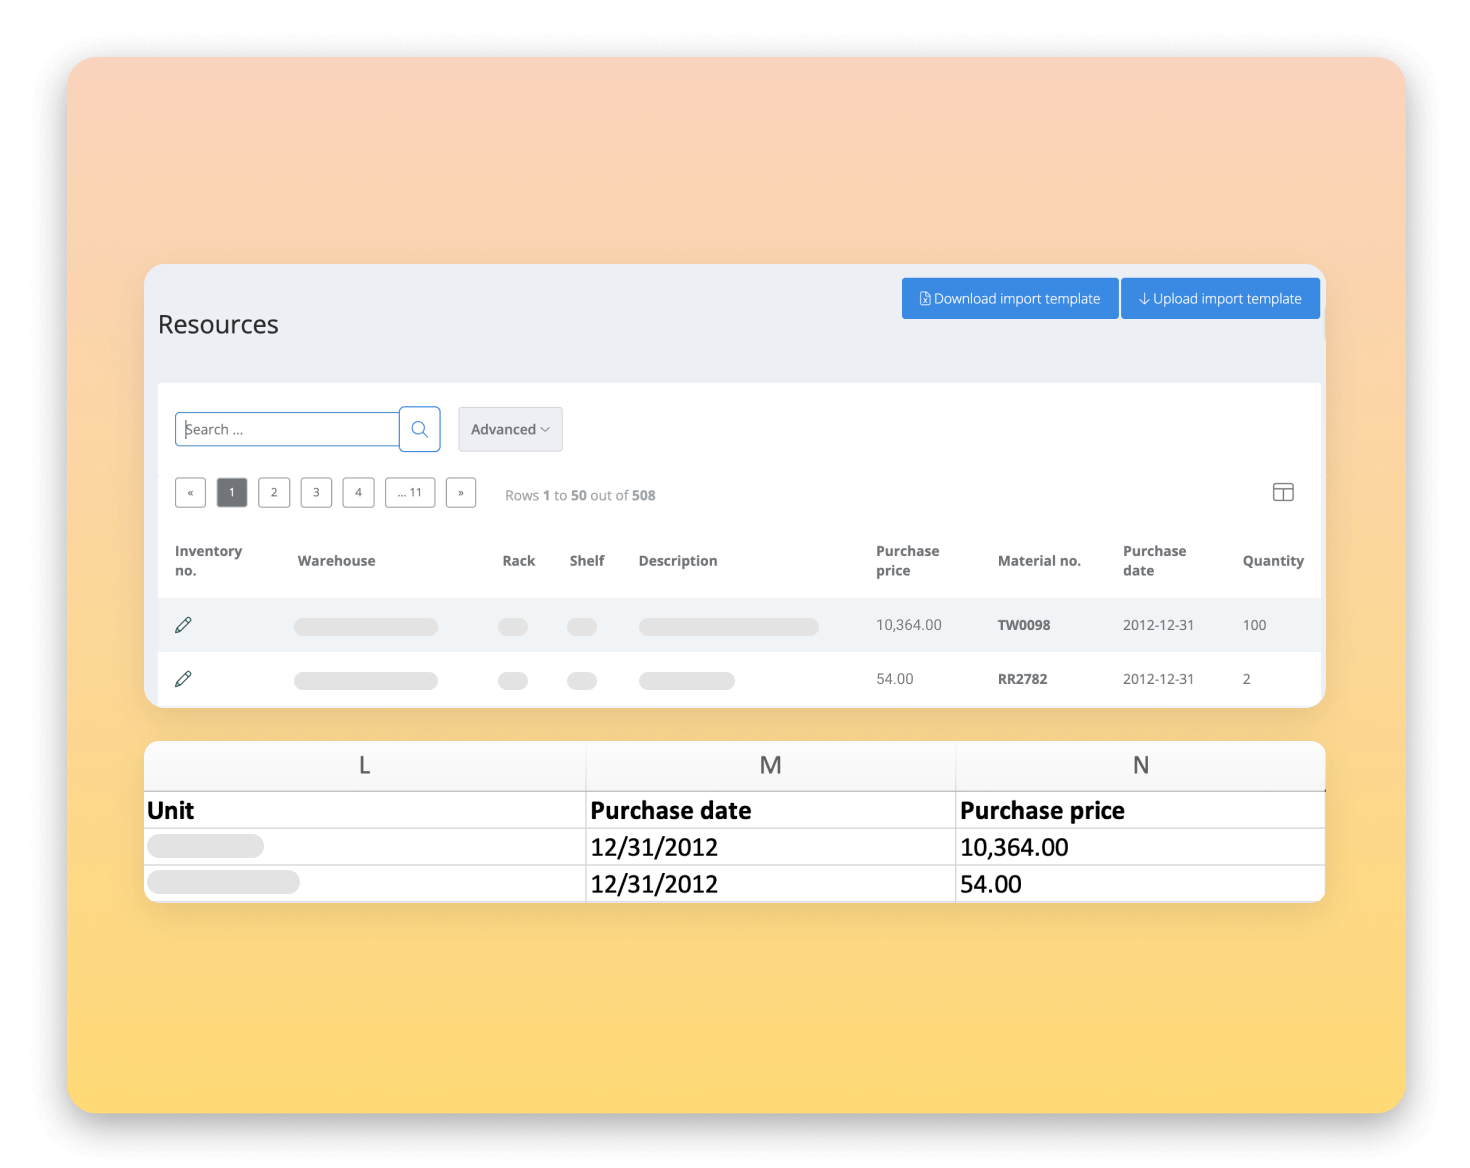The width and height of the screenshot is (1470, 1168).
Task: Select the spreadsheet cell containing 10,364.00
Action: coord(1140,847)
